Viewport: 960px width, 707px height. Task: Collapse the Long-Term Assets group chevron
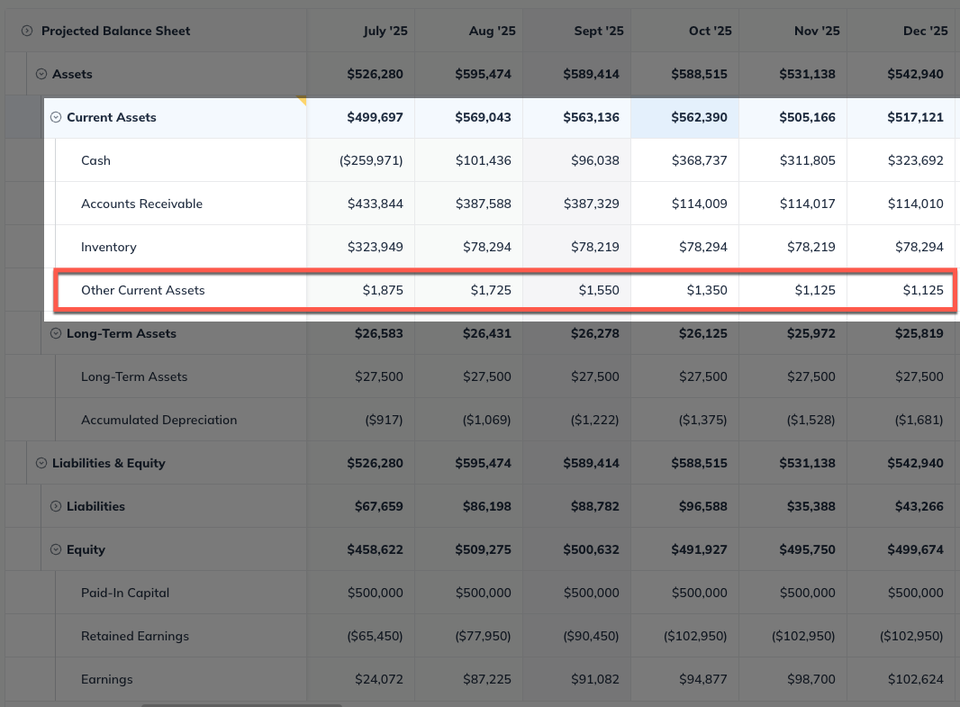56,334
